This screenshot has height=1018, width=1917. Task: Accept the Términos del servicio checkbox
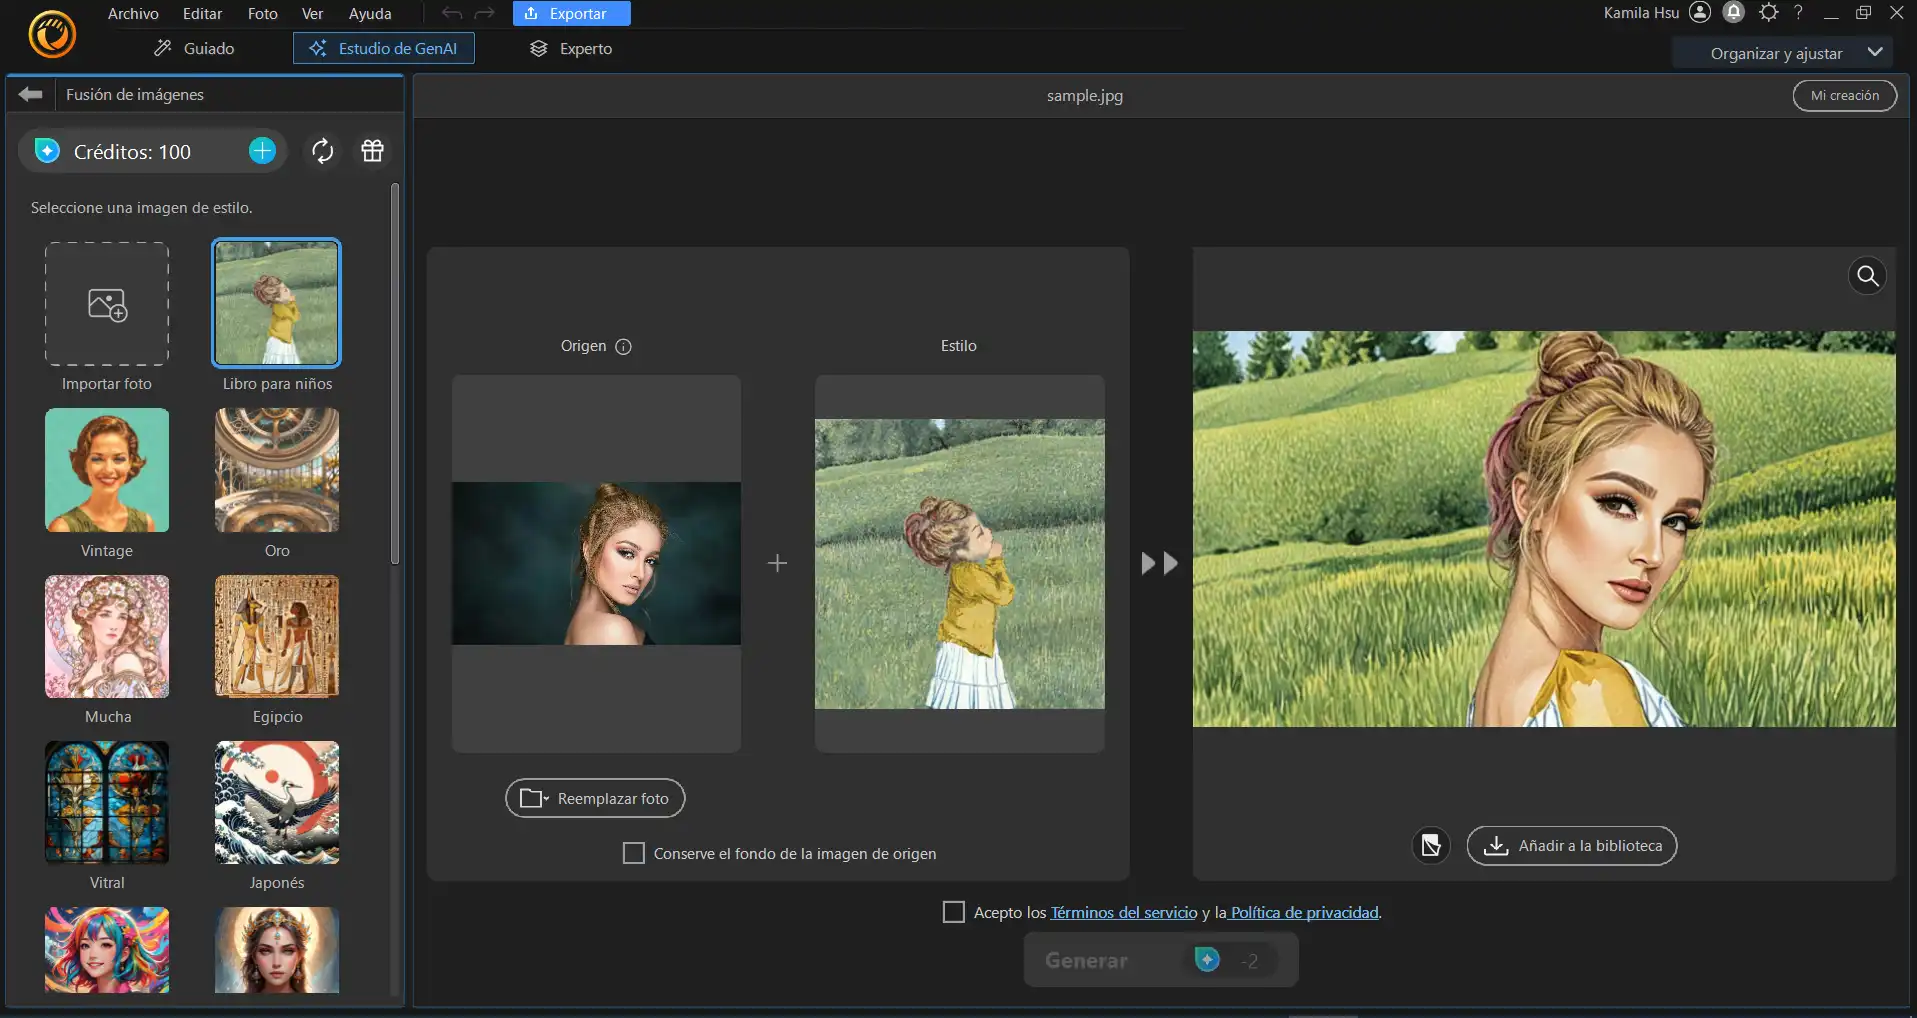(x=954, y=912)
